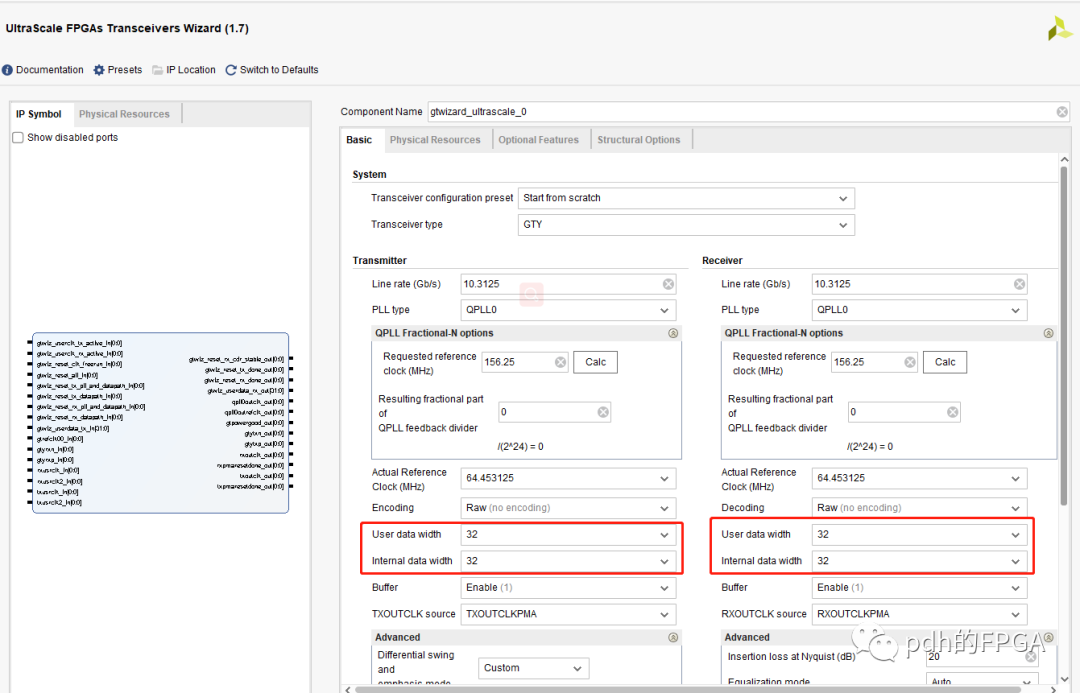Click Switch to Defaults refresh icon

(231, 70)
